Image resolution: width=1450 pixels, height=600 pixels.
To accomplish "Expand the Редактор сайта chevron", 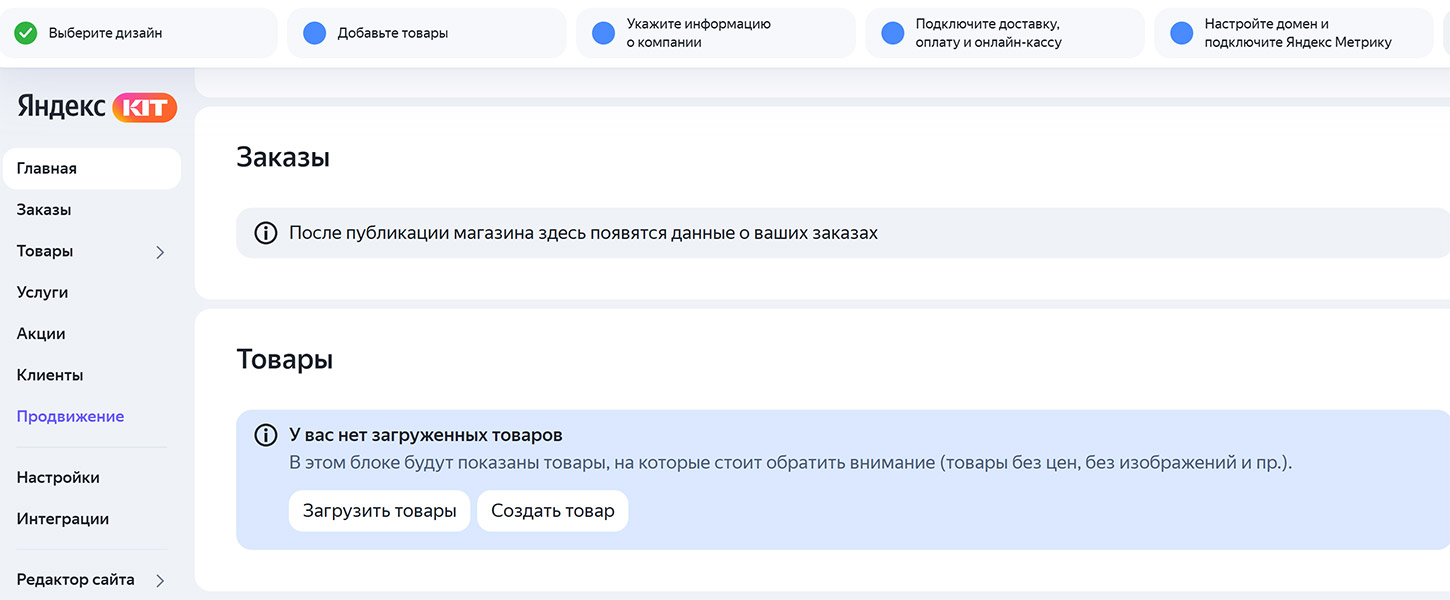I will (x=160, y=580).
